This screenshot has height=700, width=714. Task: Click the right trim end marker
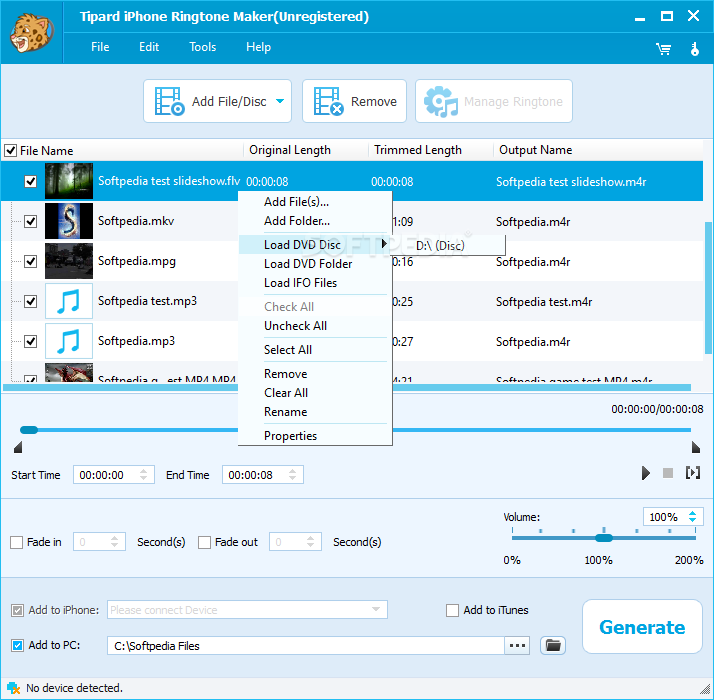pos(696,447)
